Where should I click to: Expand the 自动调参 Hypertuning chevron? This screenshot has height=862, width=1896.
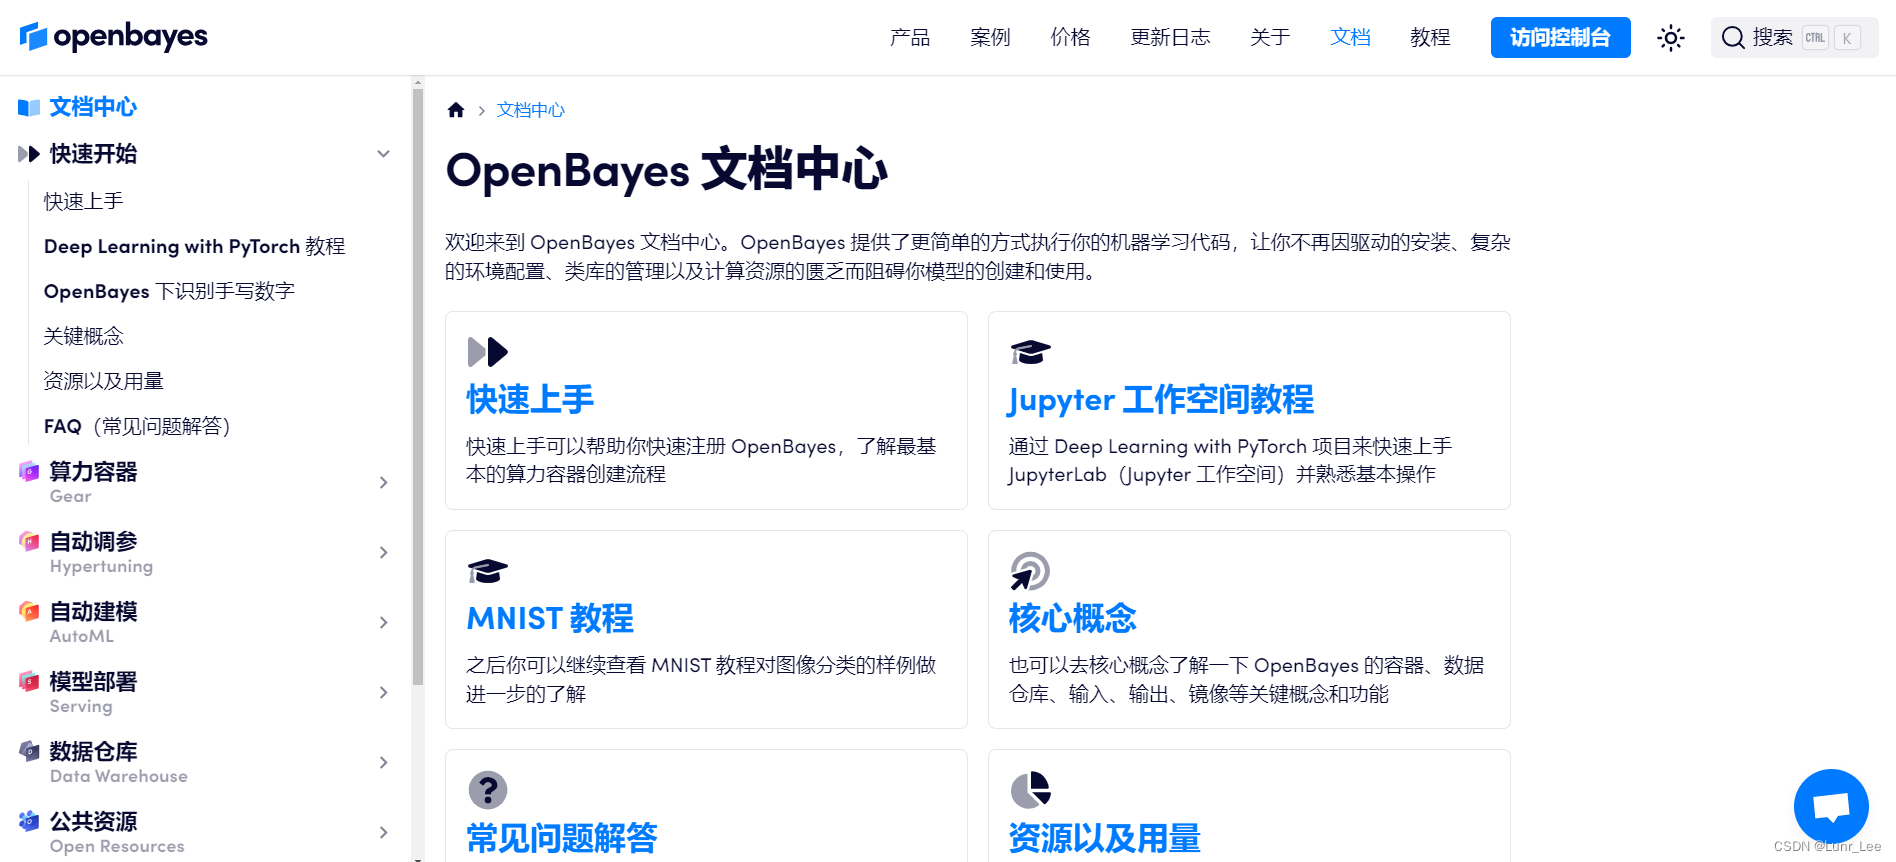(384, 553)
